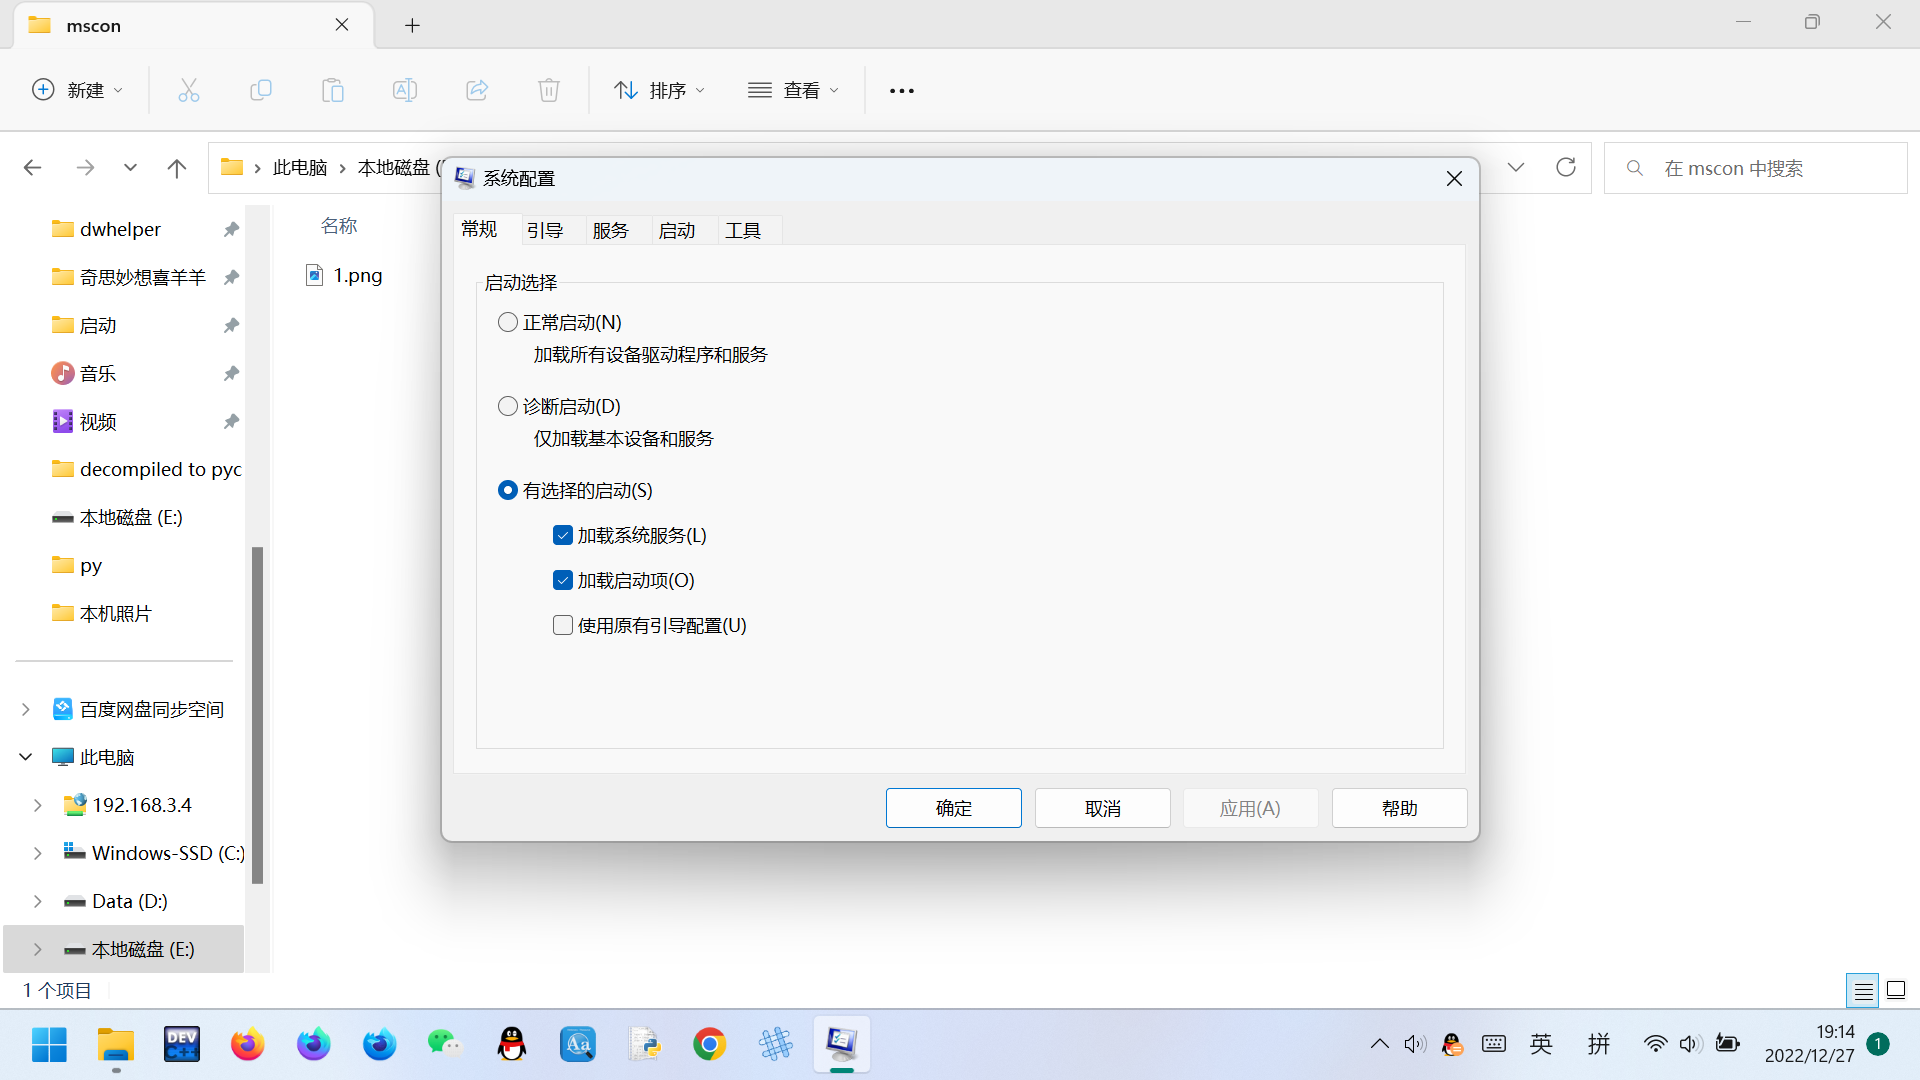Image resolution: width=1920 pixels, height=1080 pixels.
Task: Click the 确定 button
Action: coord(953,808)
